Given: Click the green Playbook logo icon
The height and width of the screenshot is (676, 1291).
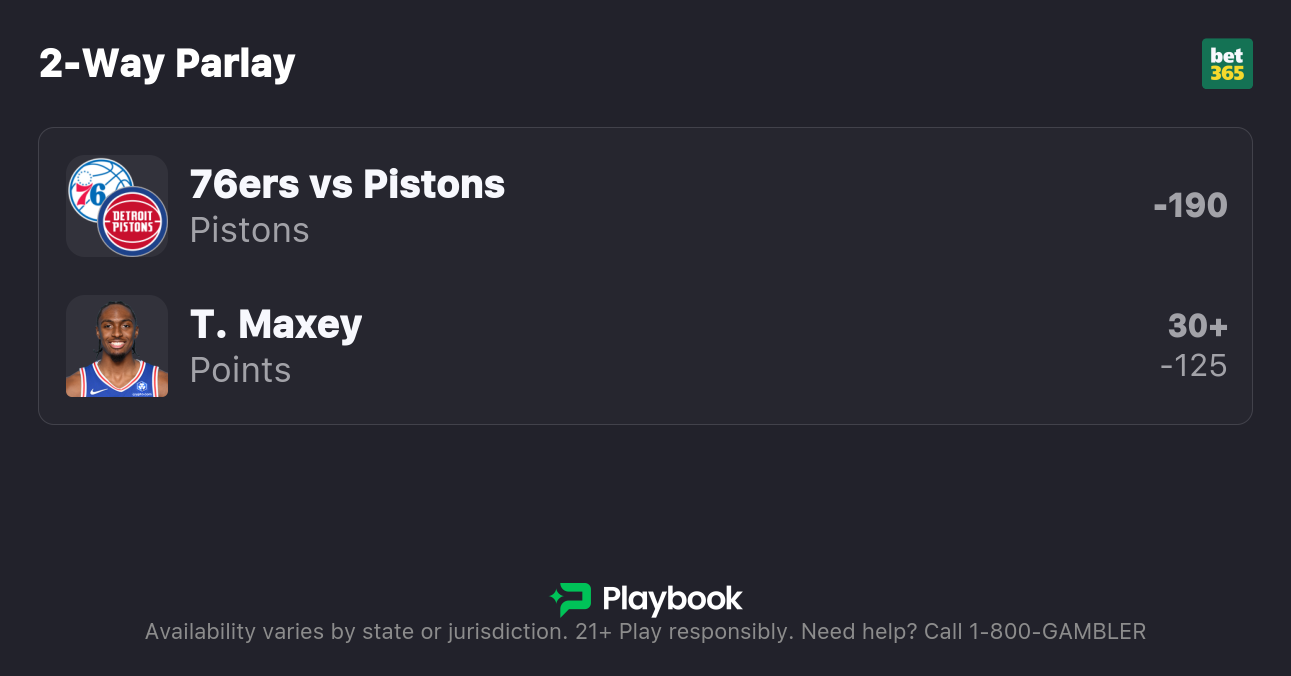Looking at the screenshot, I should pos(571,599).
